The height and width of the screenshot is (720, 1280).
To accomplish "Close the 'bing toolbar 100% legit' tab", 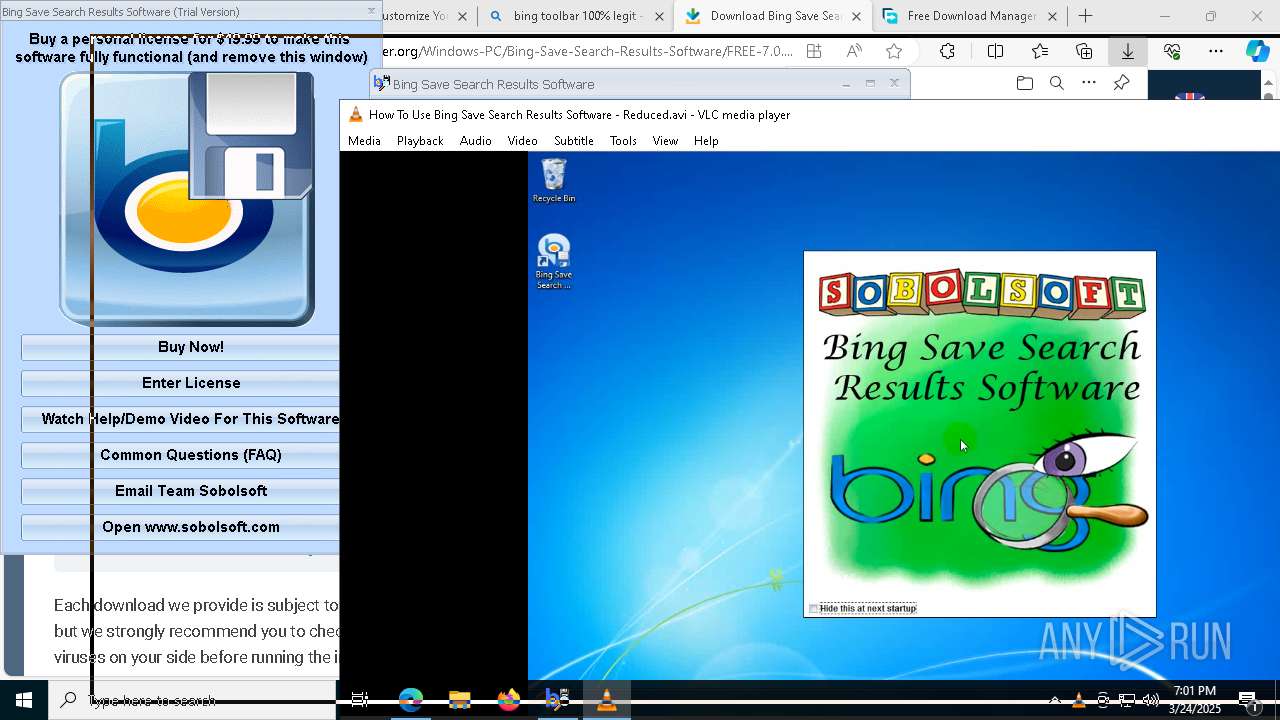I will 659,16.
